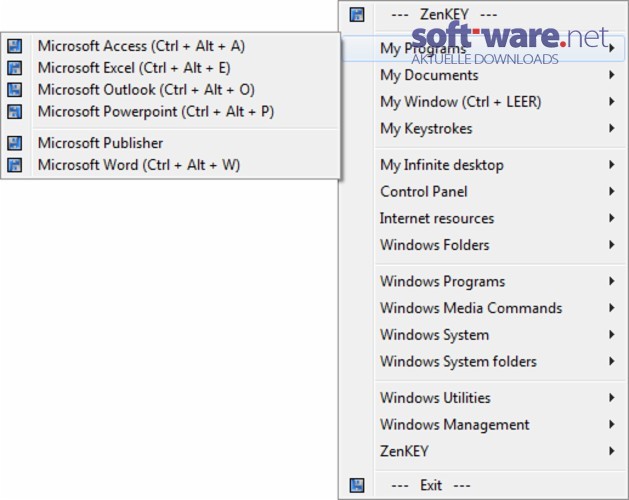The height and width of the screenshot is (500, 629).
Task: Click the icon beside Microsoft Publisher
Action: [x=15, y=143]
